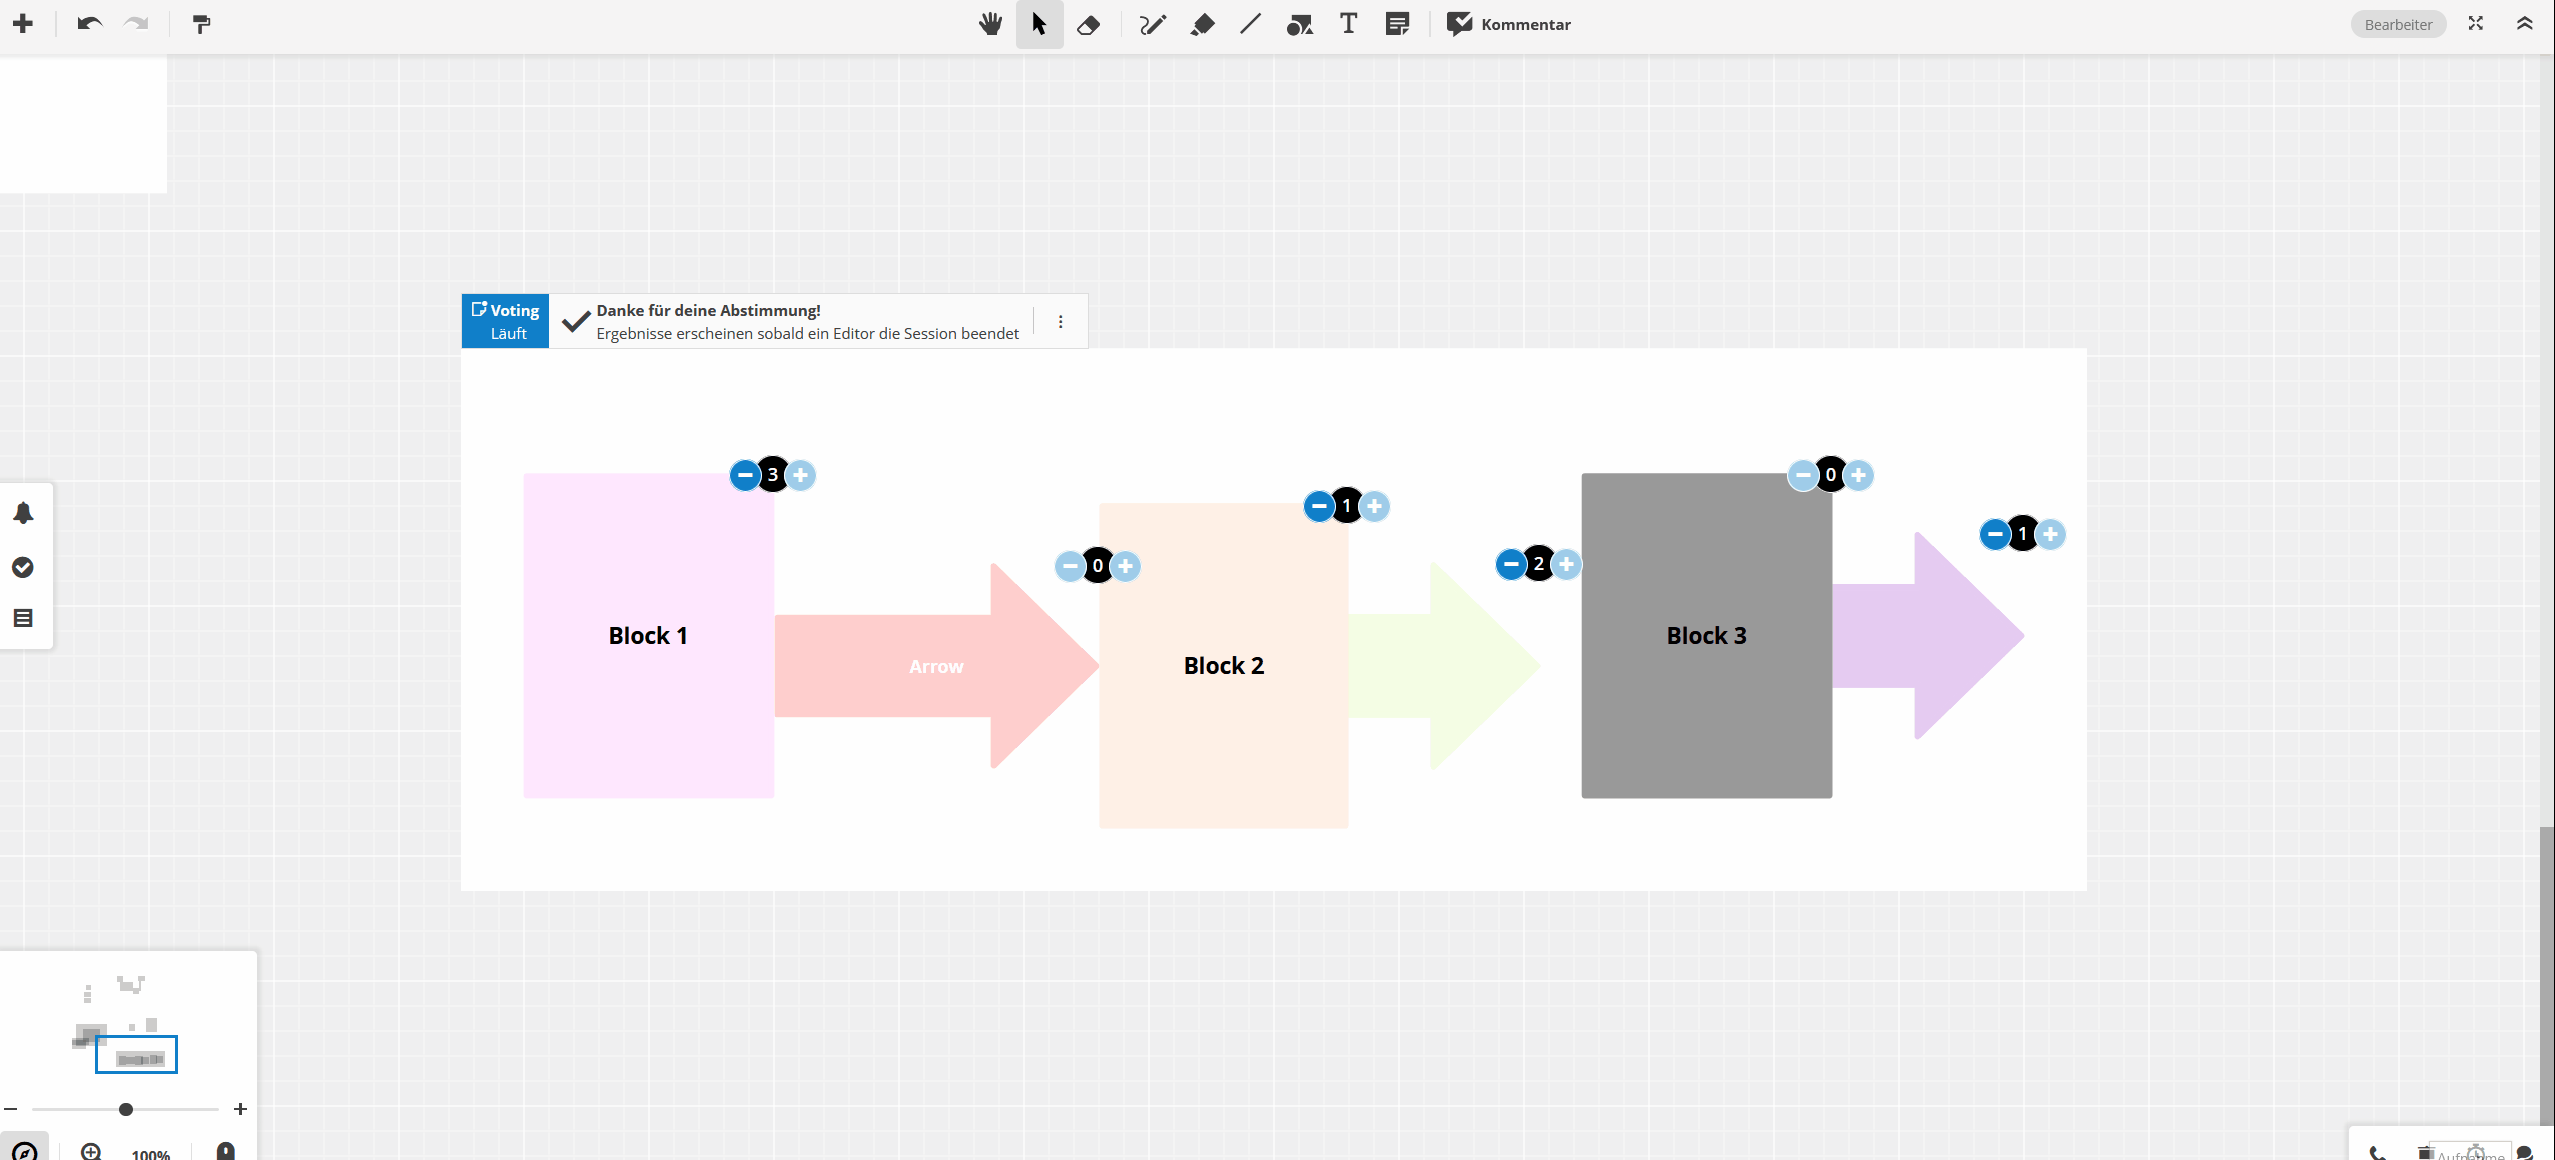
Task: Undo the last action
Action: pyautogui.click(x=89, y=23)
